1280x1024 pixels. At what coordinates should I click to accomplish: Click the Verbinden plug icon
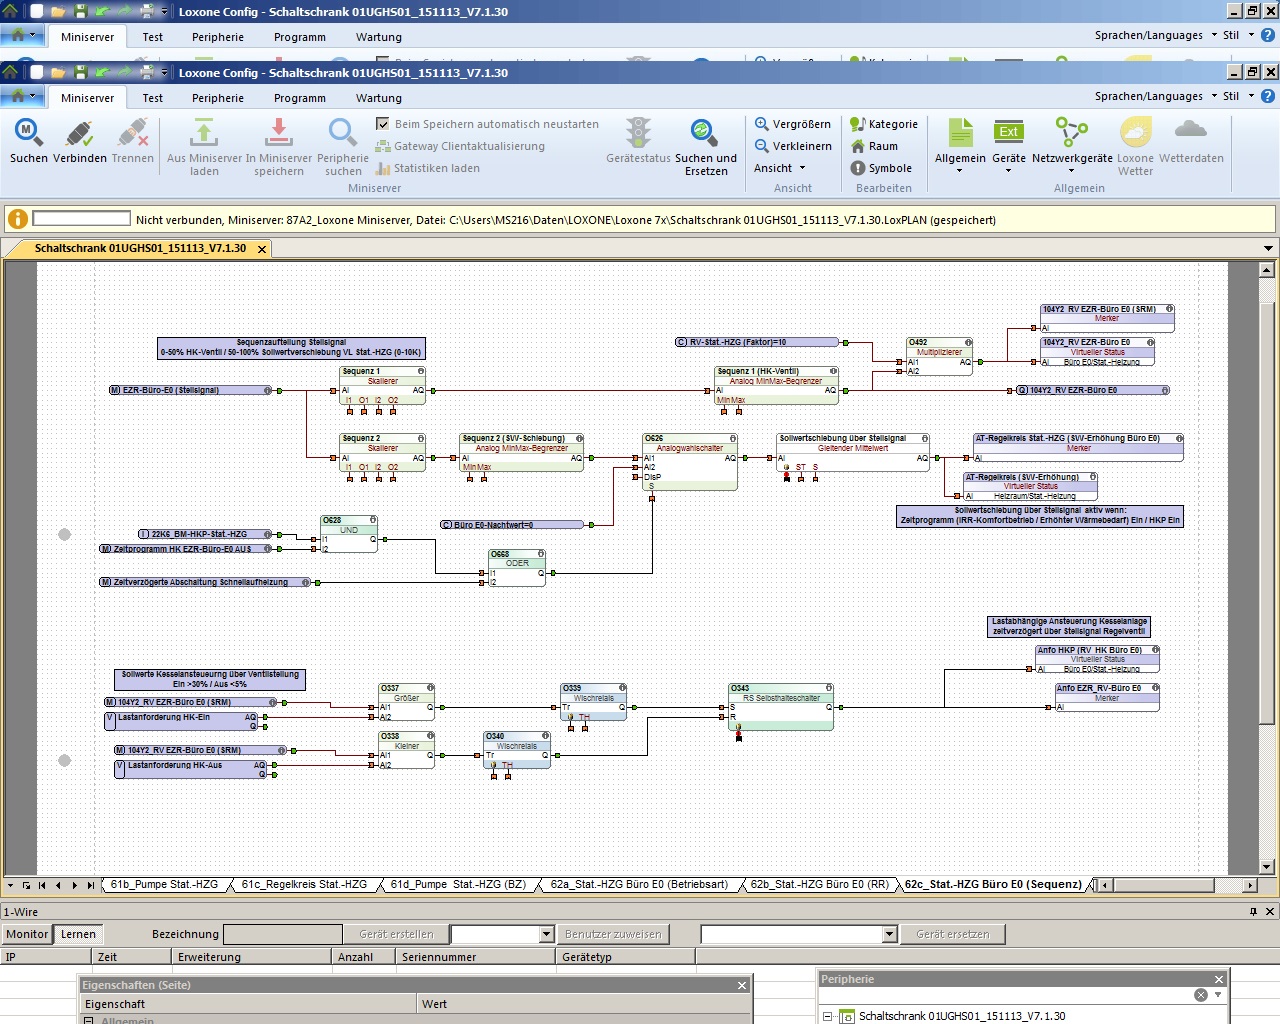tap(79, 133)
